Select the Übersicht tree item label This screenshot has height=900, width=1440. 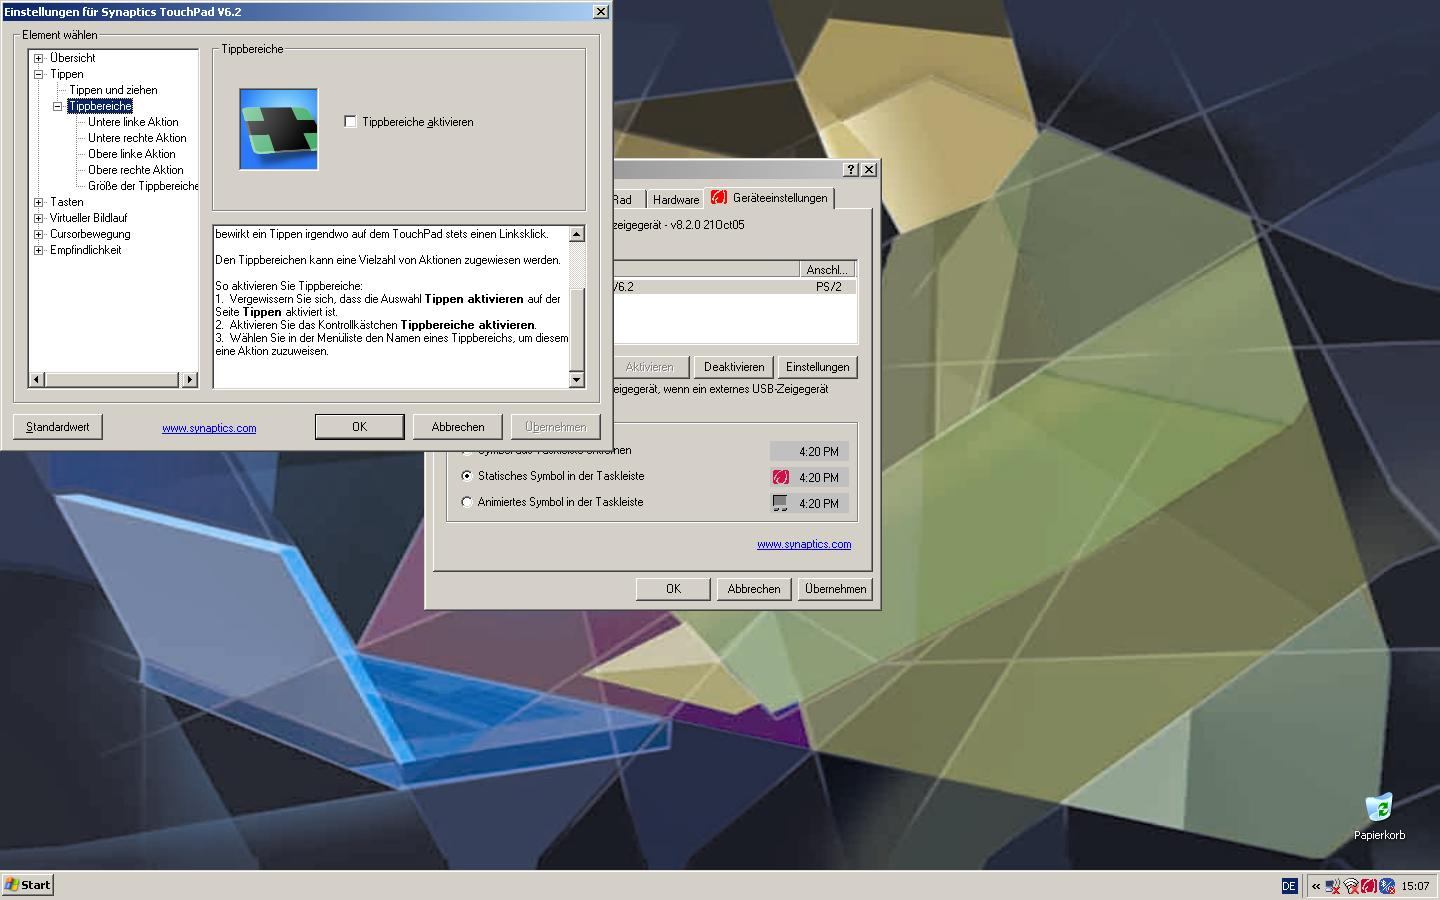pos(72,58)
